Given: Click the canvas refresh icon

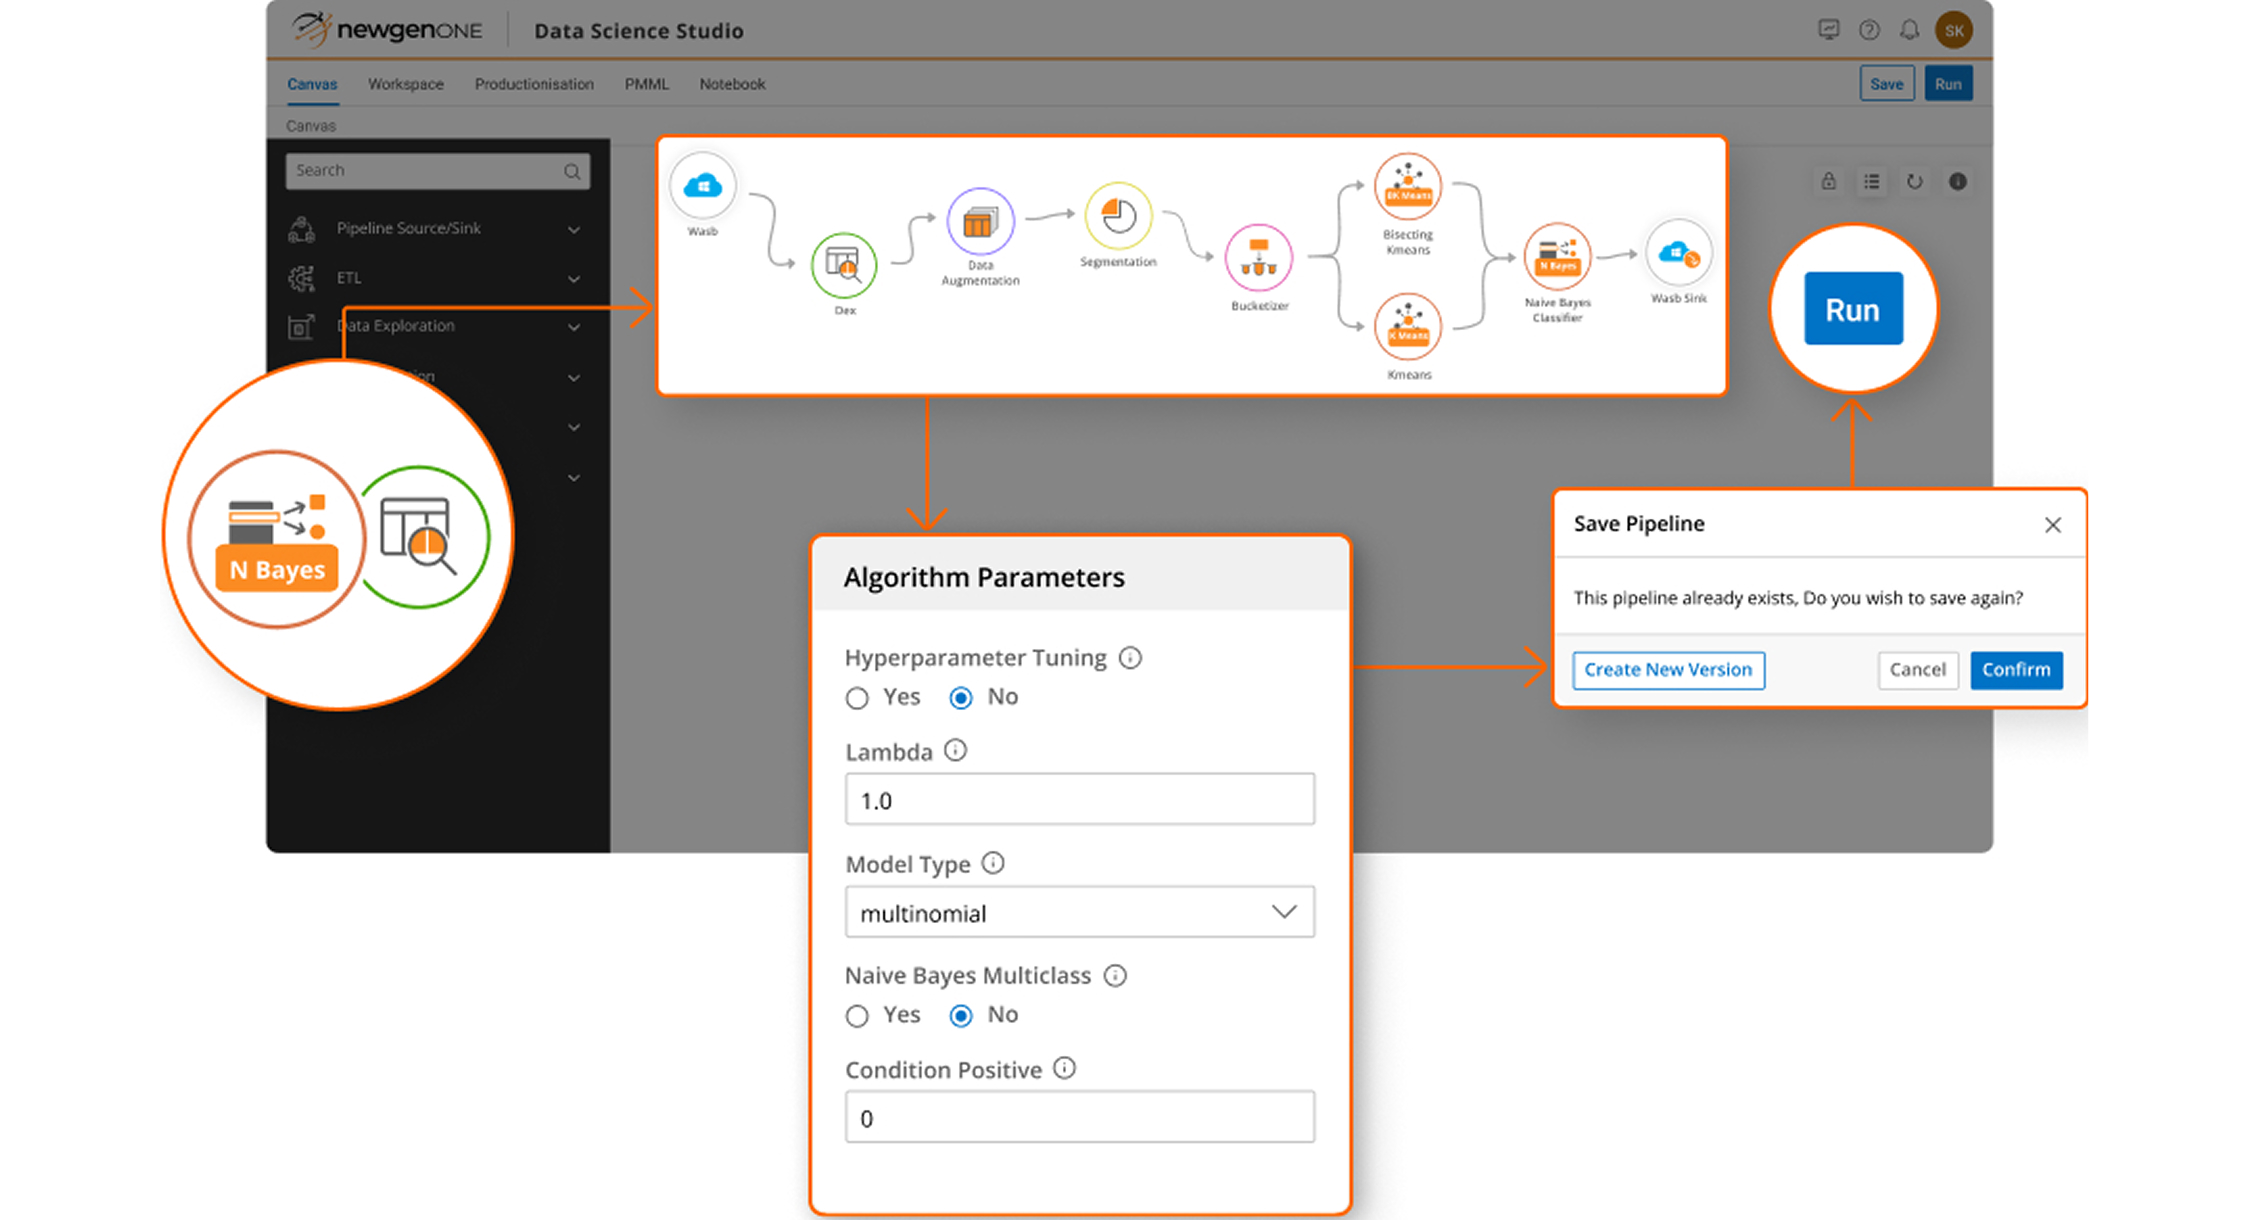Looking at the screenshot, I should (1915, 182).
